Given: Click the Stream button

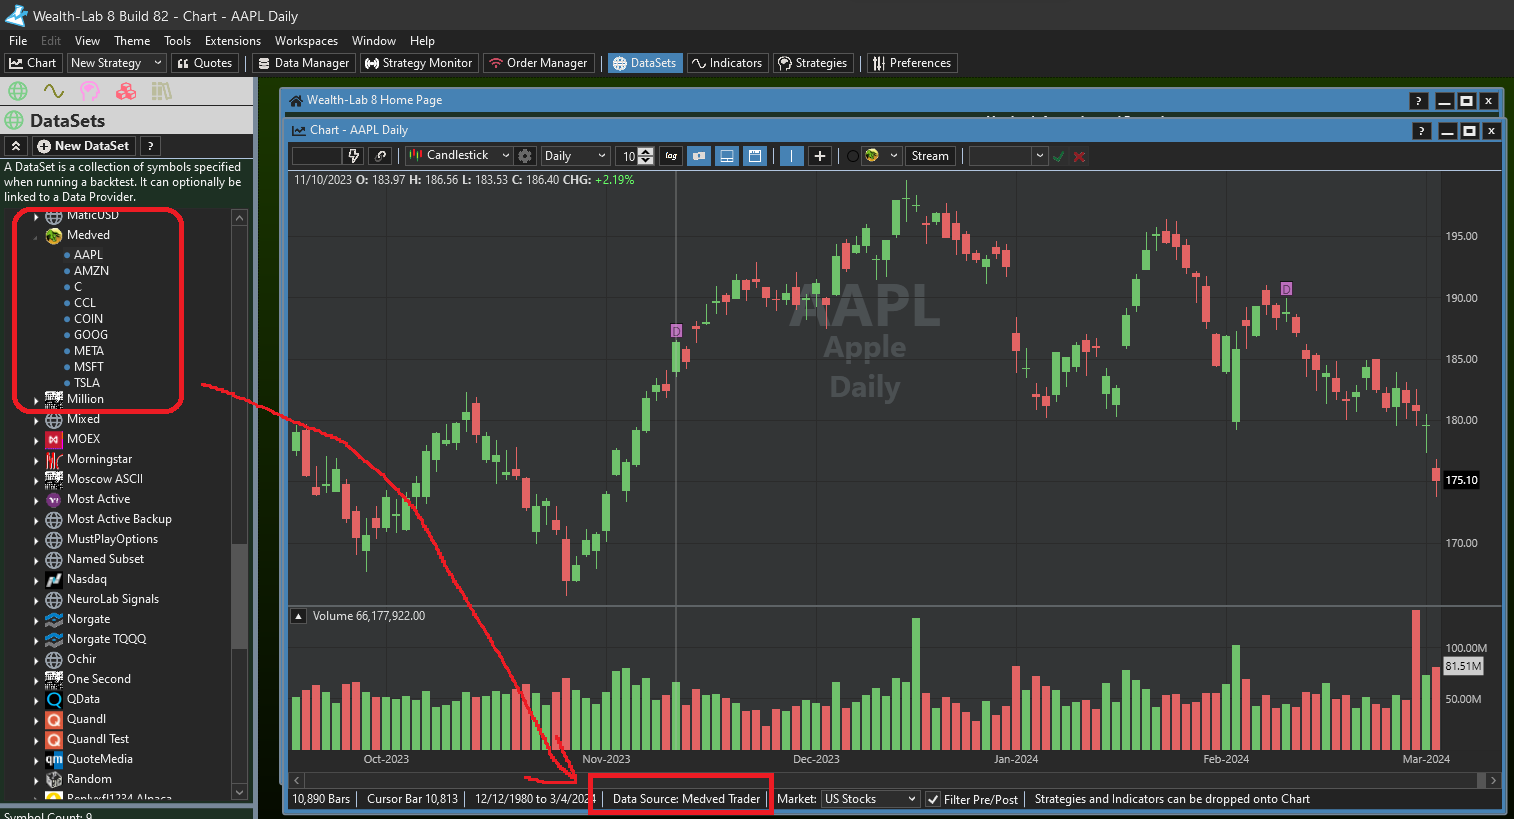Looking at the screenshot, I should click(x=930, y=156).
